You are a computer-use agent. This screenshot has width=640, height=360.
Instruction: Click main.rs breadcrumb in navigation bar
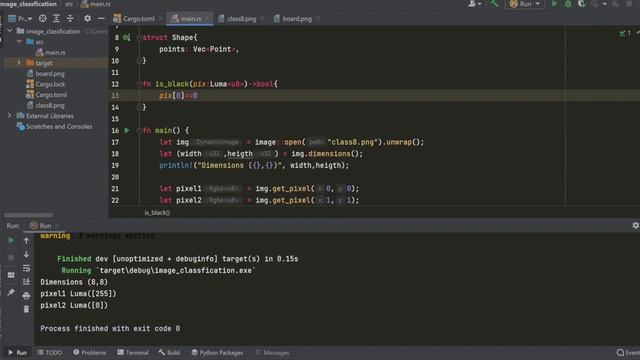point(96,4)
